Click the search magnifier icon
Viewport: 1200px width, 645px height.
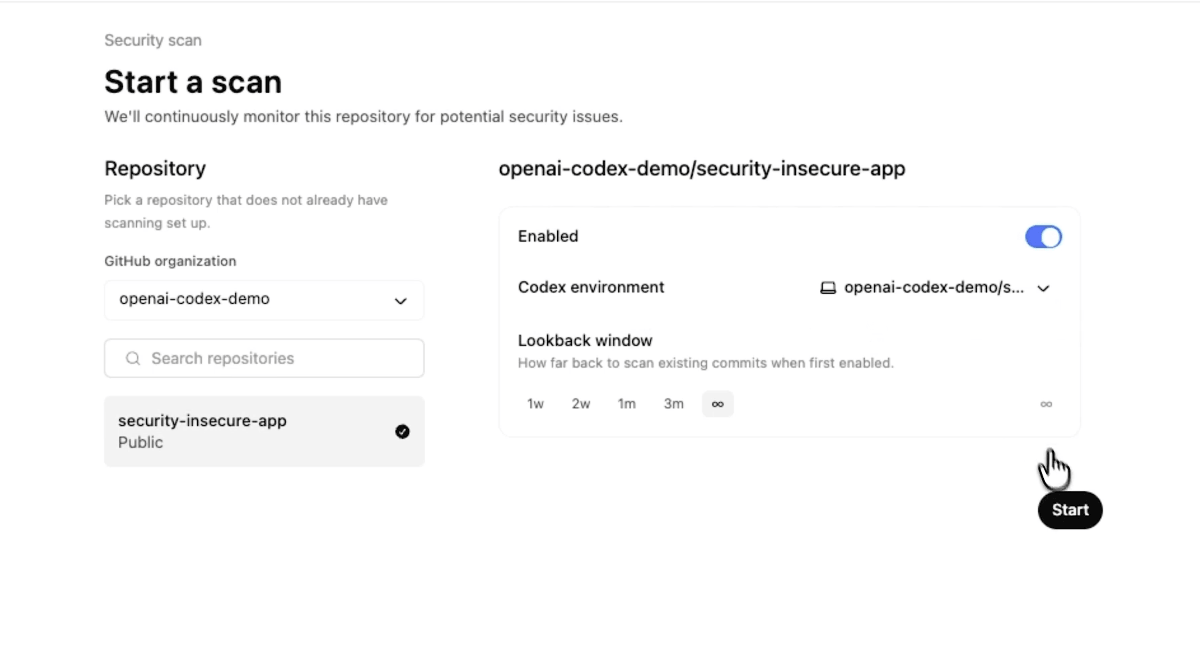(x=131, y=358)
